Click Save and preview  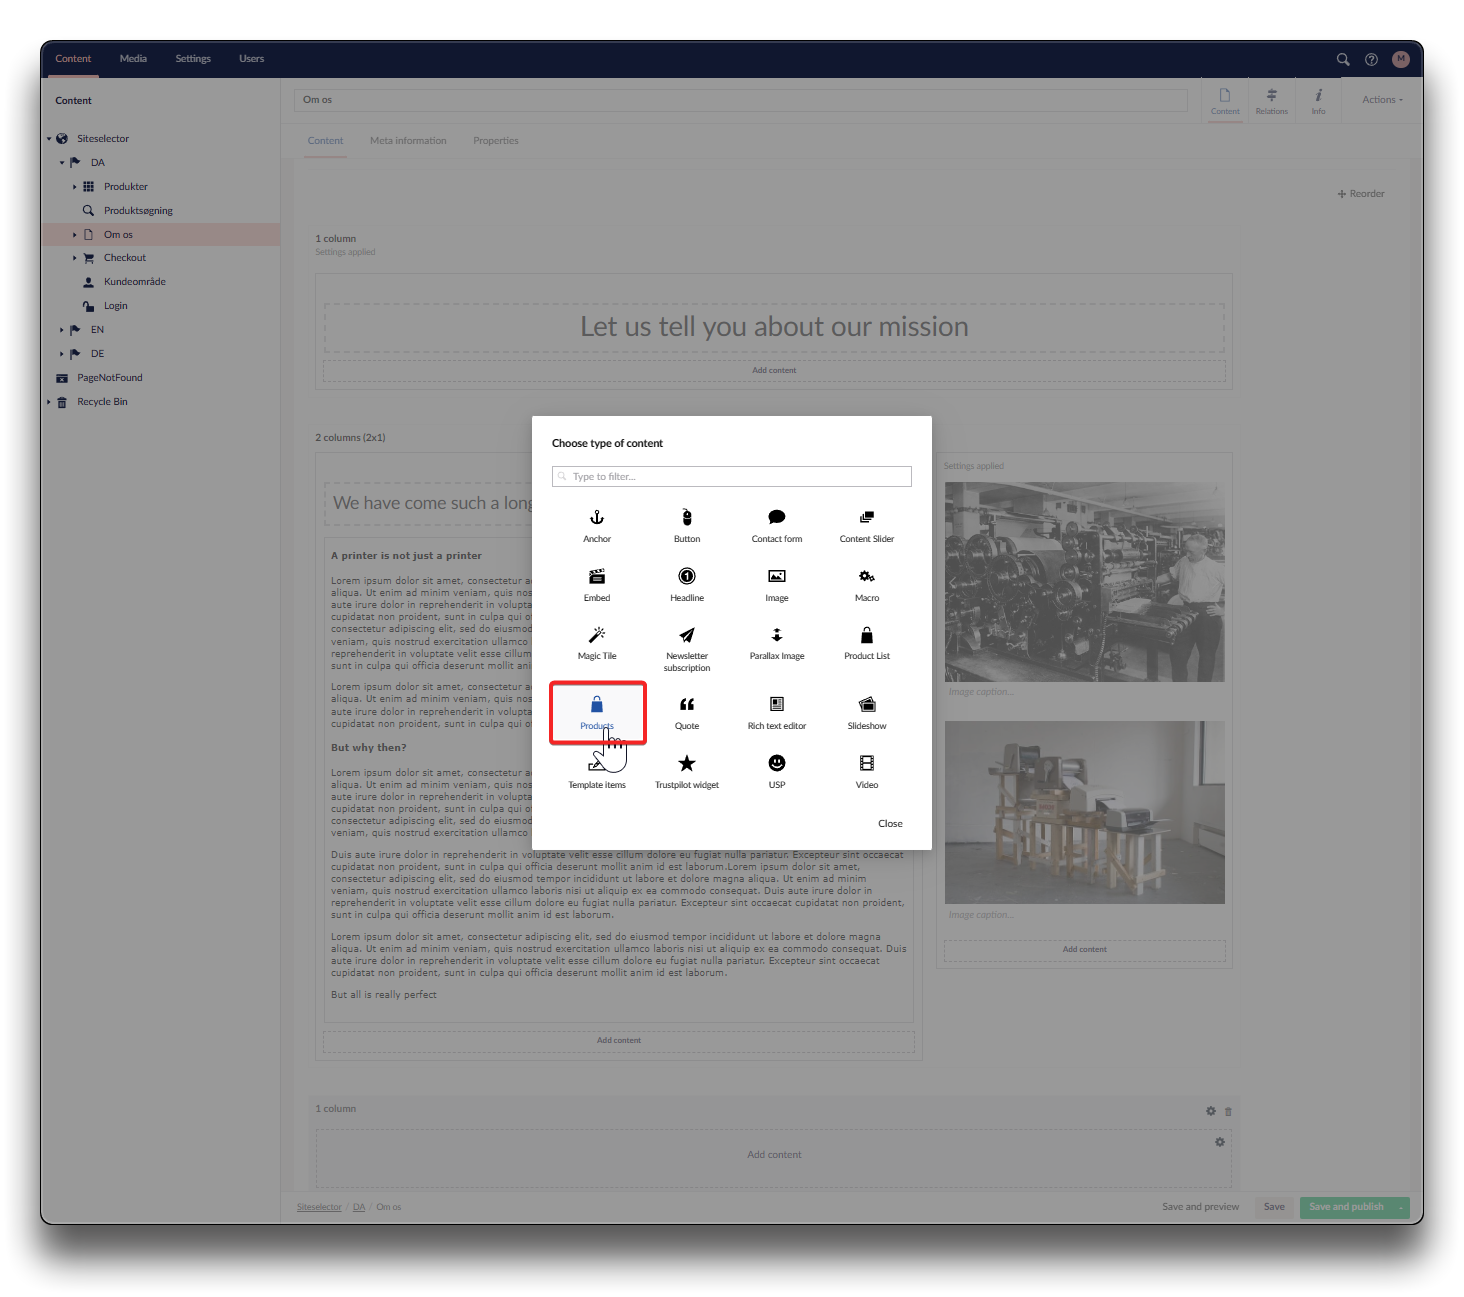(1200, 1207)
